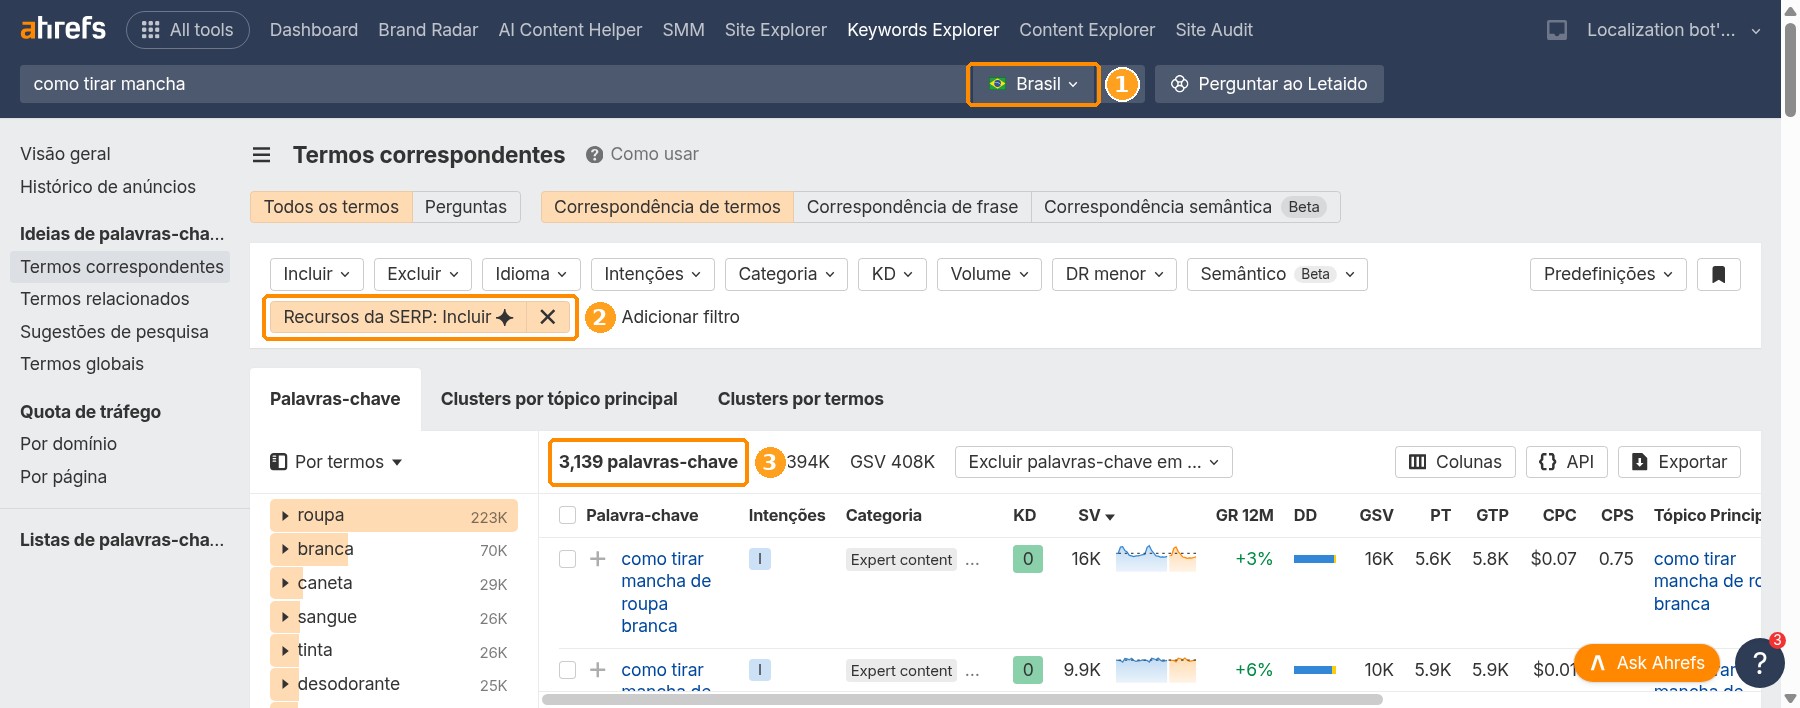Image resolution: width=1800 pixels, height=708 pixels.
Task: Tick checkbox for como tirar mancha de roupa branca
Action: (x=567, y=559)
